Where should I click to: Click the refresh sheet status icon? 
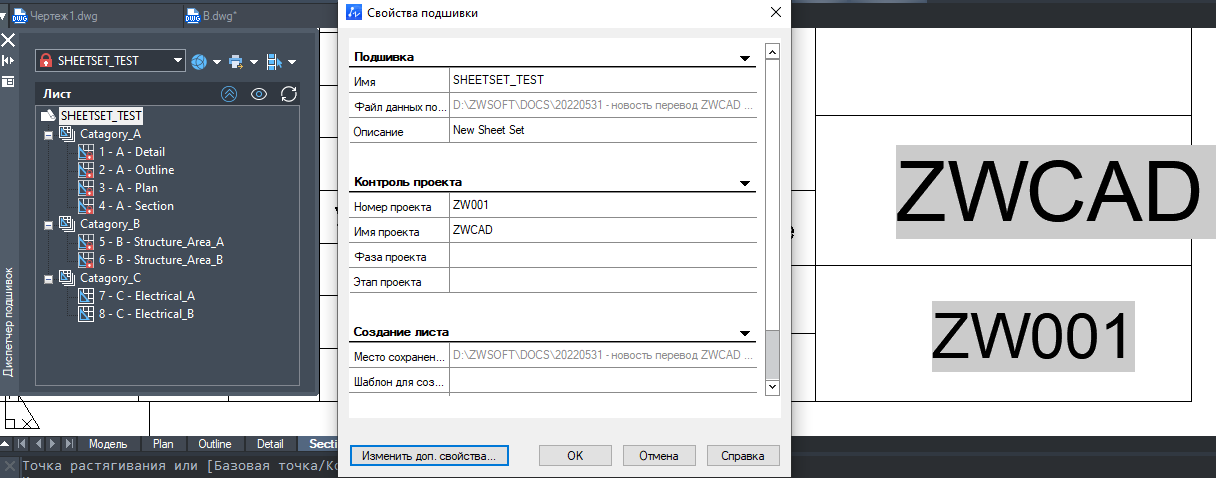(x=289, y=94)
